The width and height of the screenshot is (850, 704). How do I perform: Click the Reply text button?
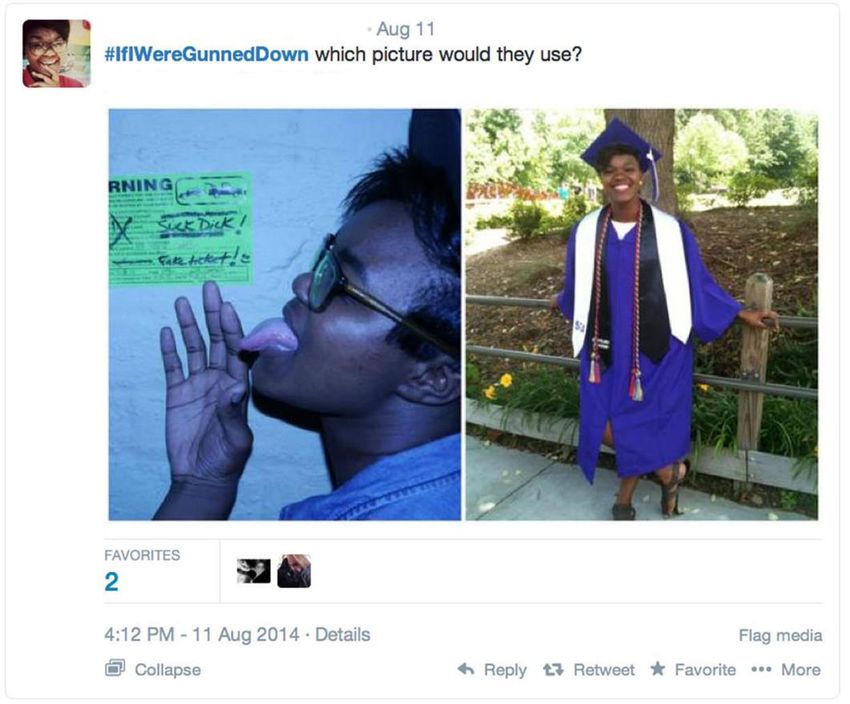pyautogui.click(x=505, y=670)
